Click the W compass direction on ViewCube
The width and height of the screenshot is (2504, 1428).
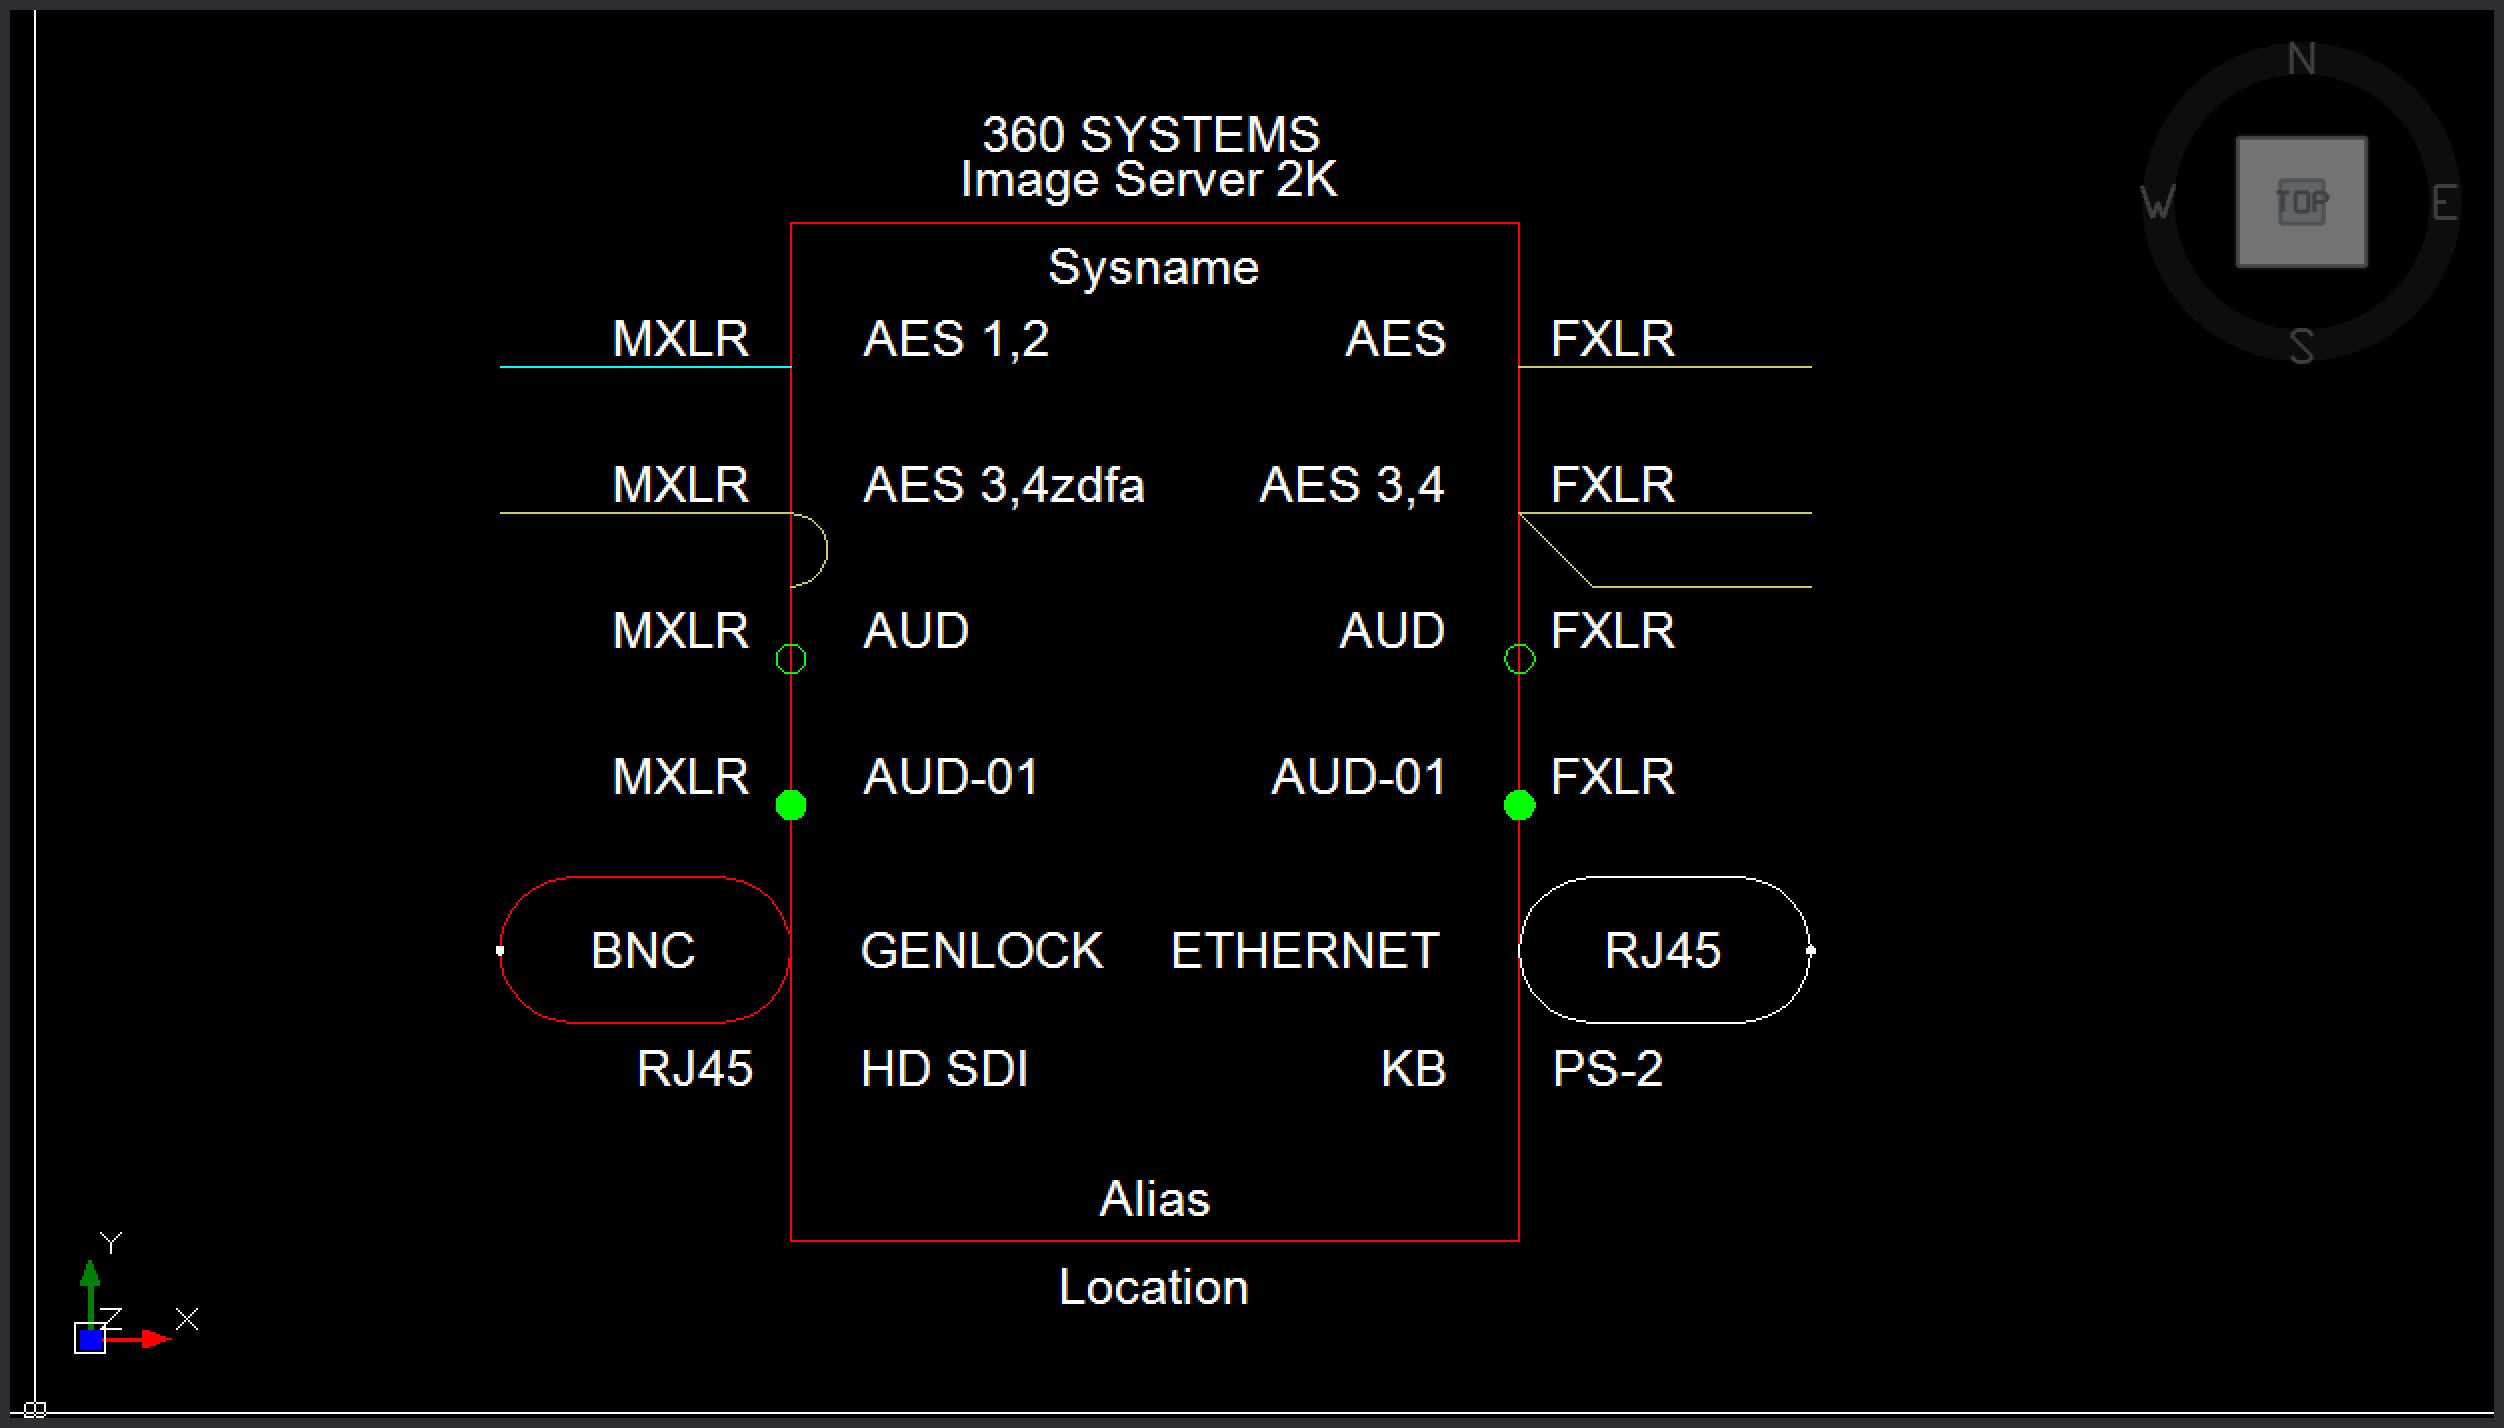[x=2158, y=203]
